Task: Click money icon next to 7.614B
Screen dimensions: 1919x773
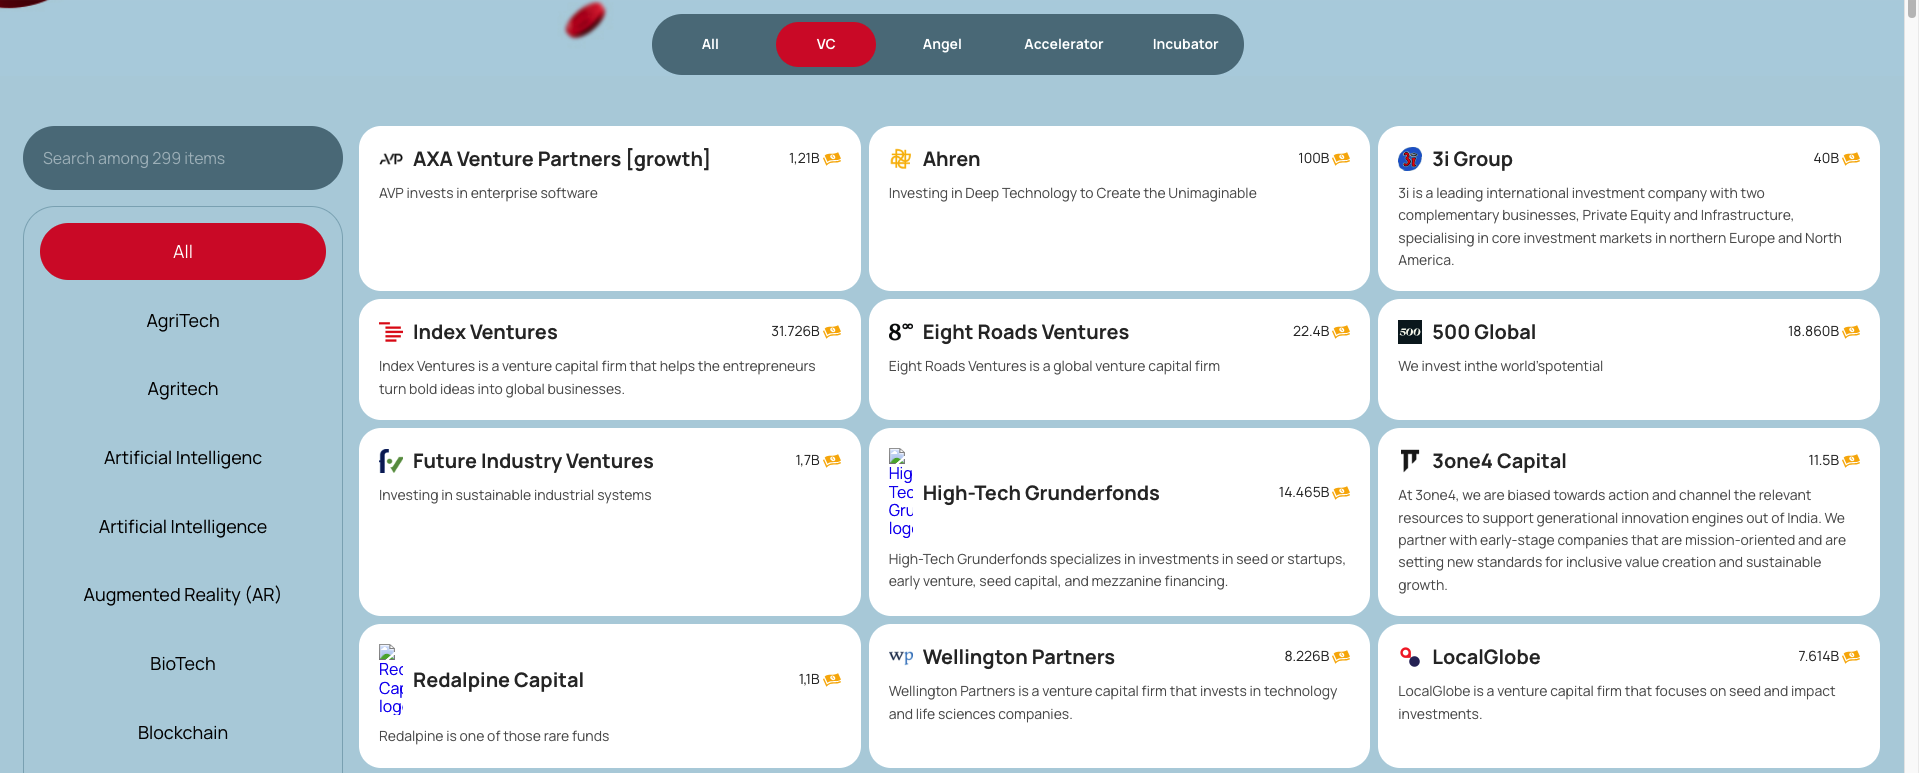Action: click(1851, 657)
